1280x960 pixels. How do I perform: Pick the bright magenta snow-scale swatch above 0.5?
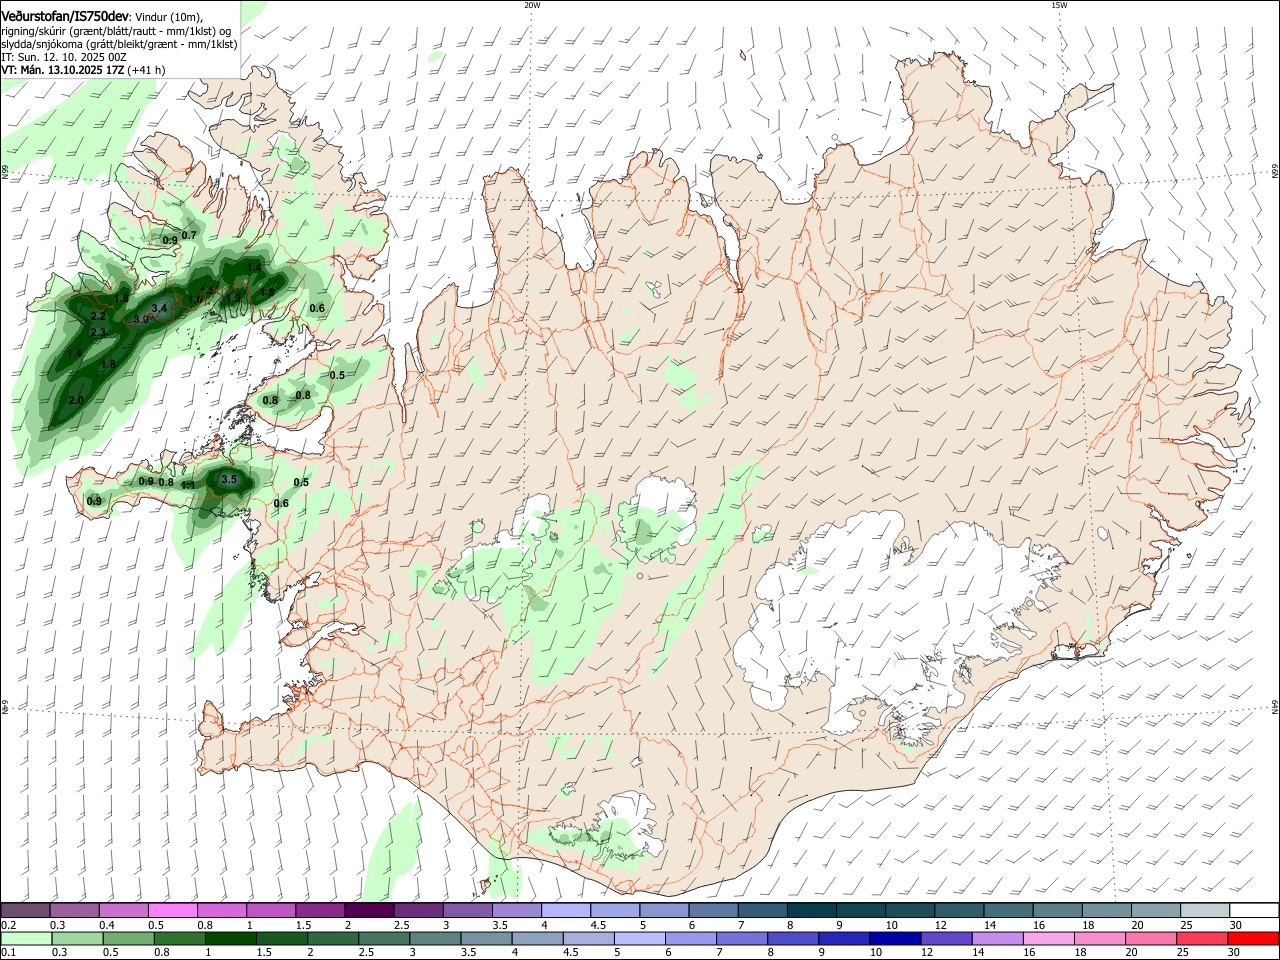(x=172, y=911)
